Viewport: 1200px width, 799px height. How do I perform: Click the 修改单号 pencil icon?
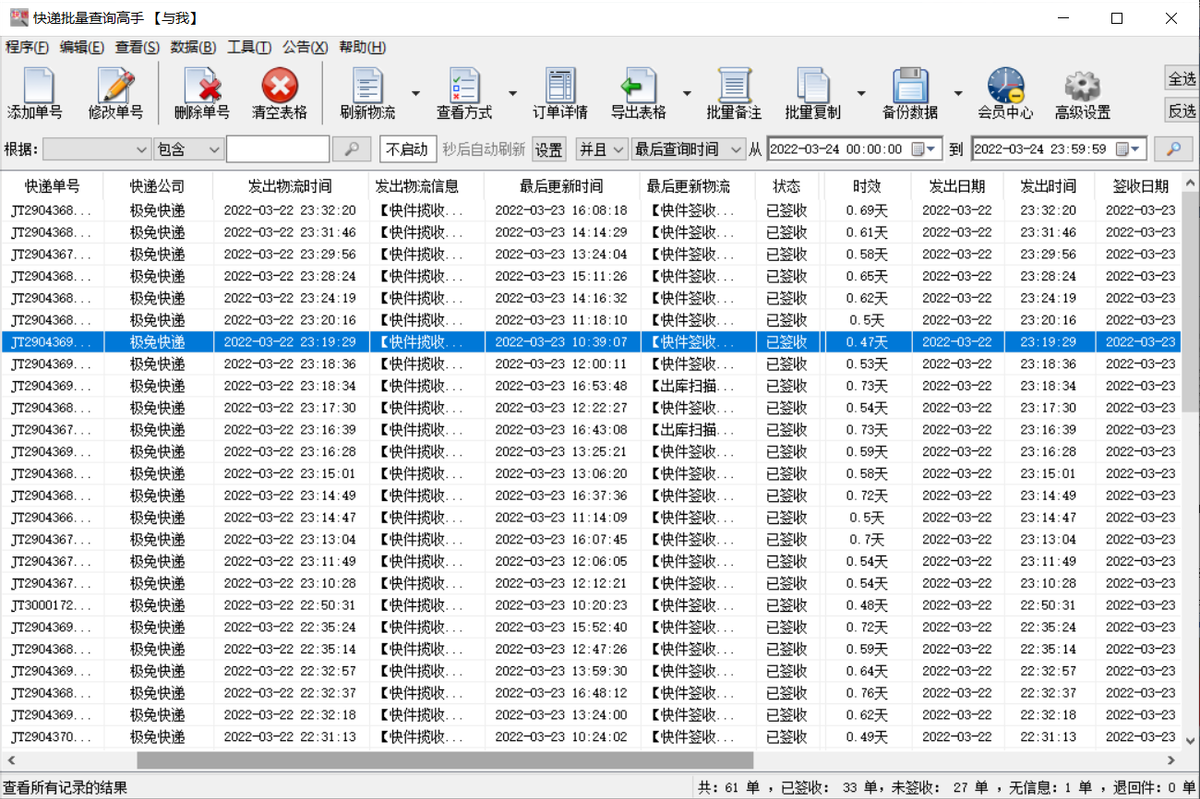[x=116, y=86]
